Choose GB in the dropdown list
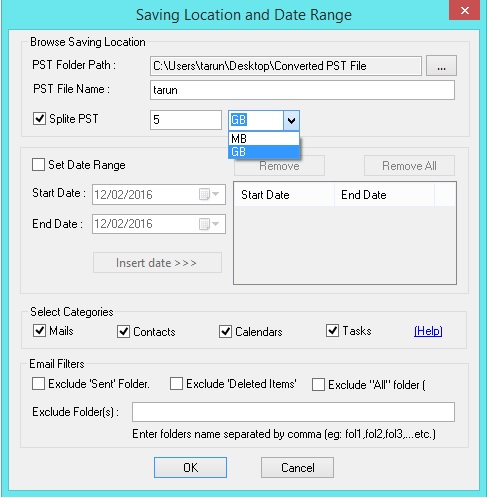 point(264,152)
